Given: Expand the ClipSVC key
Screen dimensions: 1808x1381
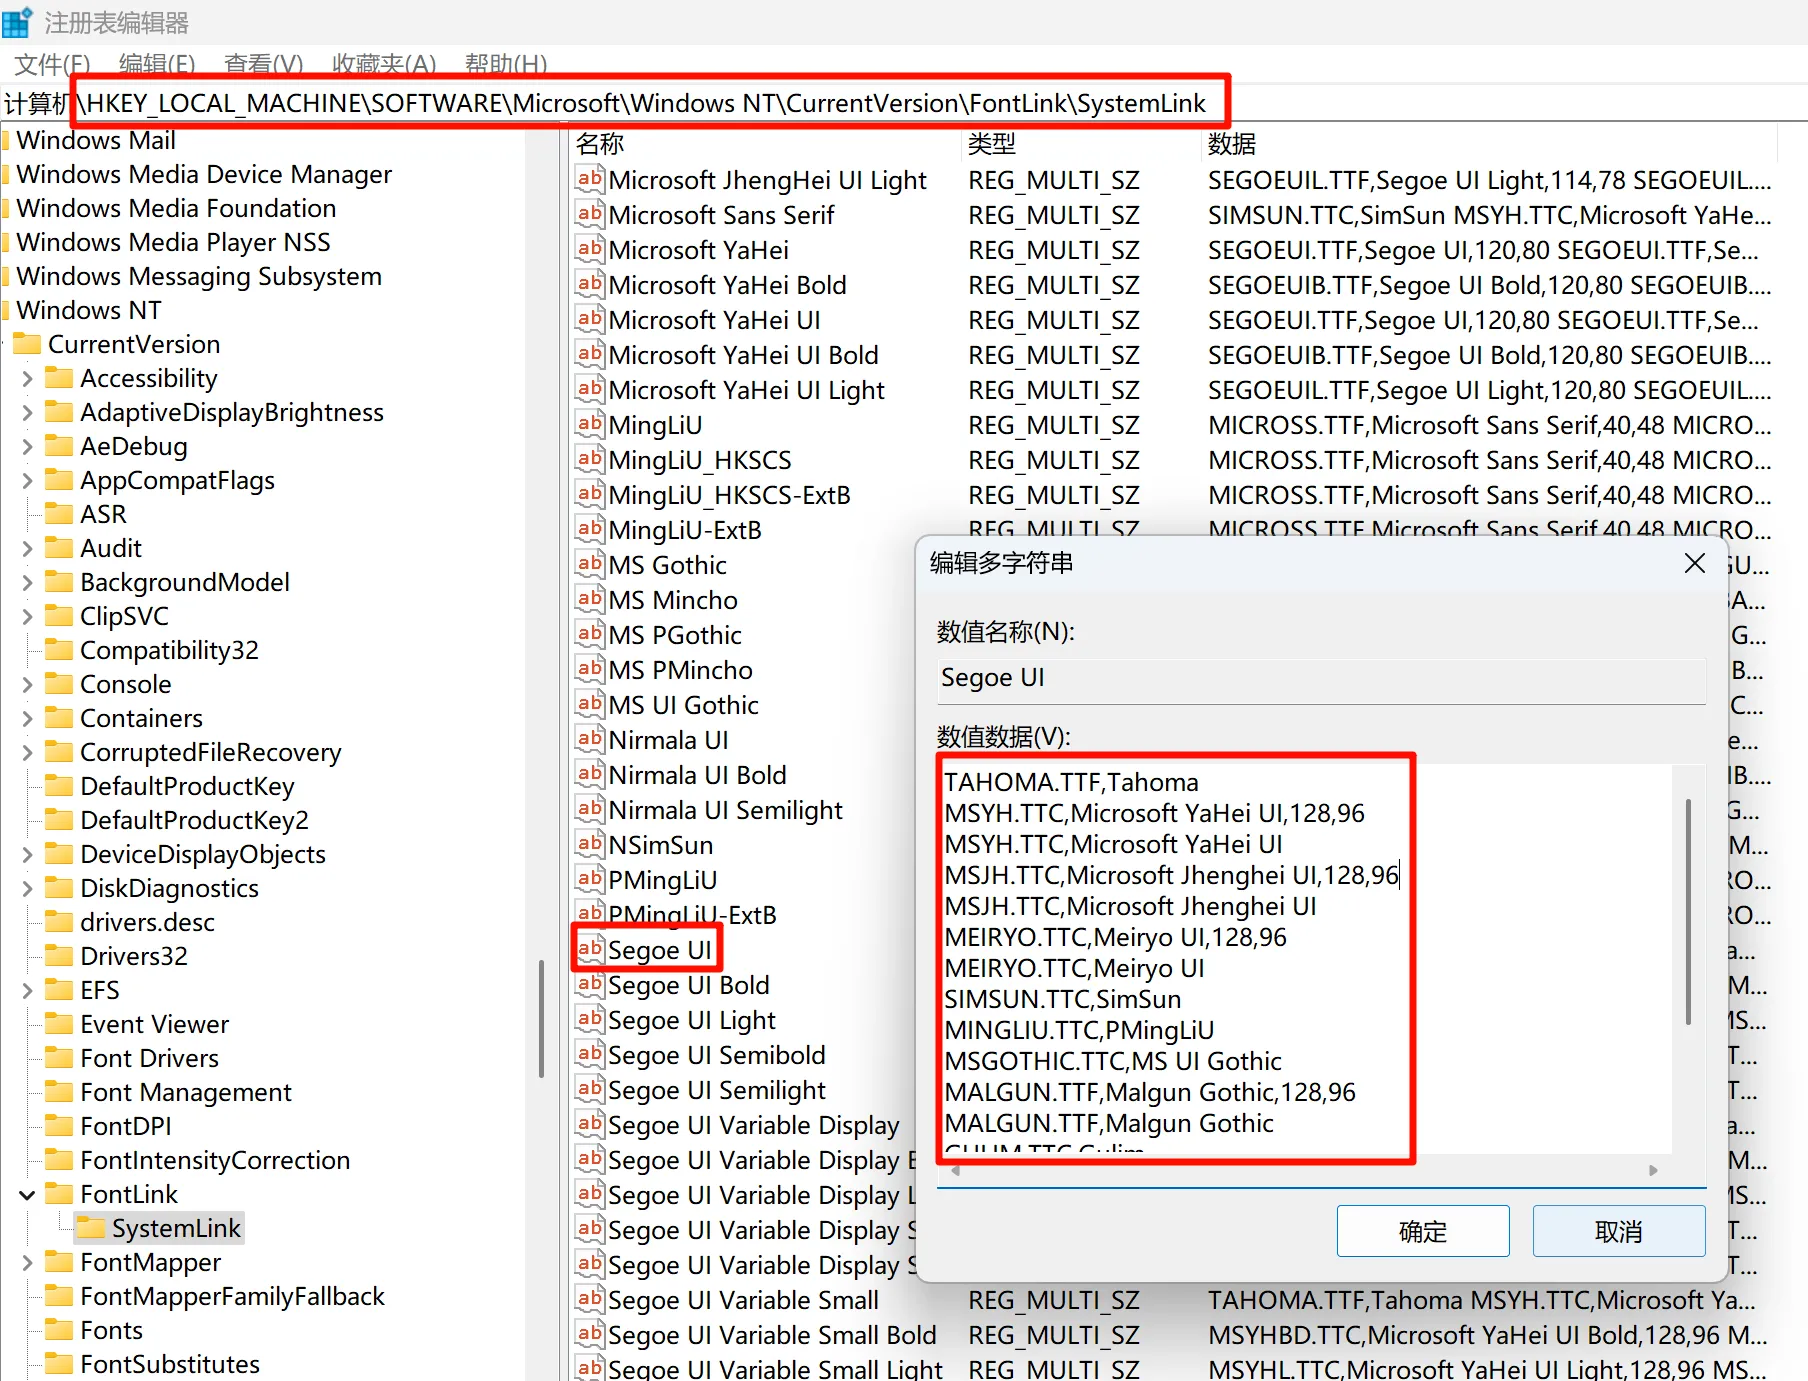Looking at the screenshot, I should pos(27,617).
